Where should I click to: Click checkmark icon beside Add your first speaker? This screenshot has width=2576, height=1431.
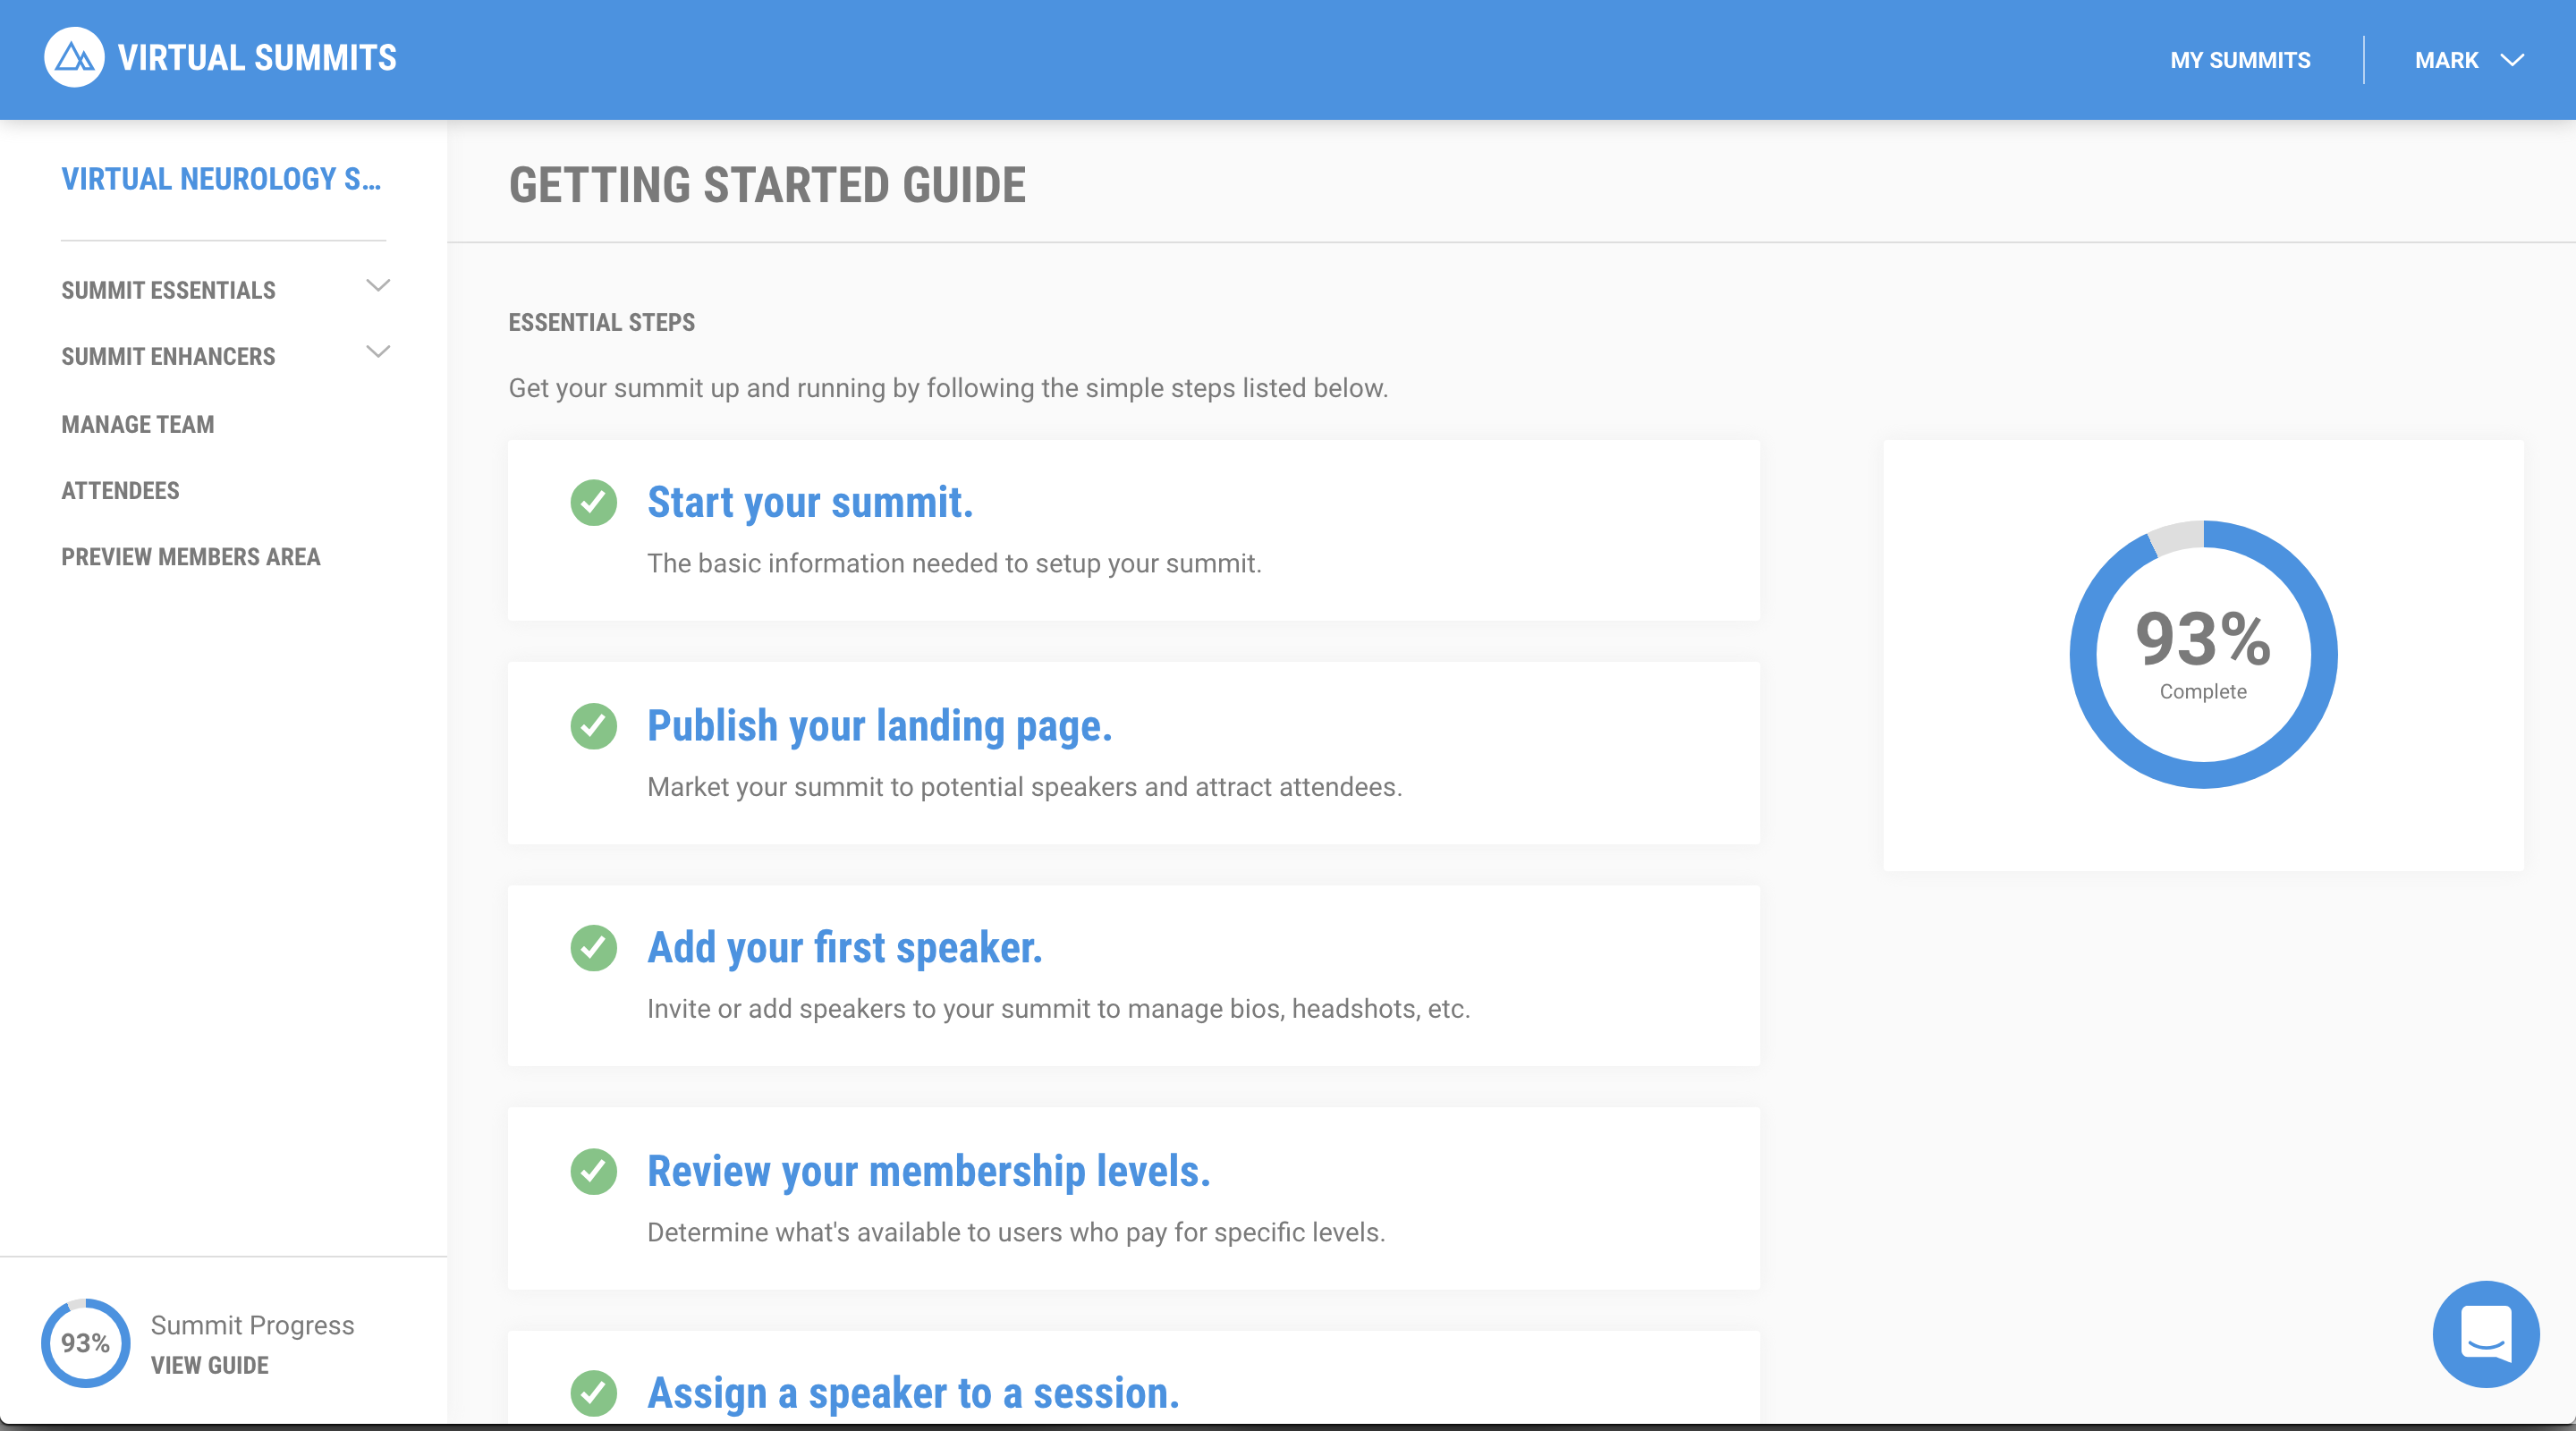coord(594,947)
